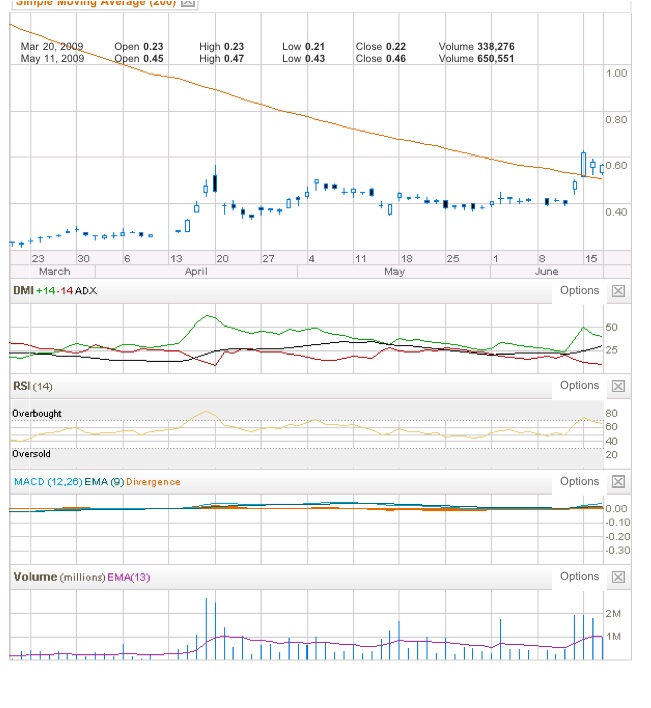Click the Simple Moving Average (200) label

coord(95,3)
